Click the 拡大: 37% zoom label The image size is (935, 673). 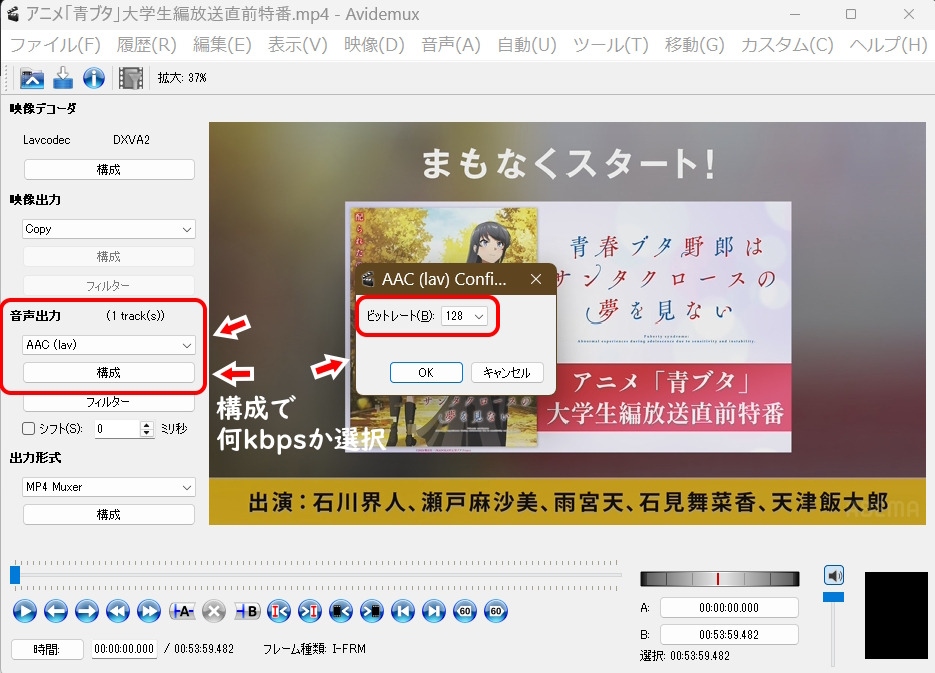tap(182, 78)
